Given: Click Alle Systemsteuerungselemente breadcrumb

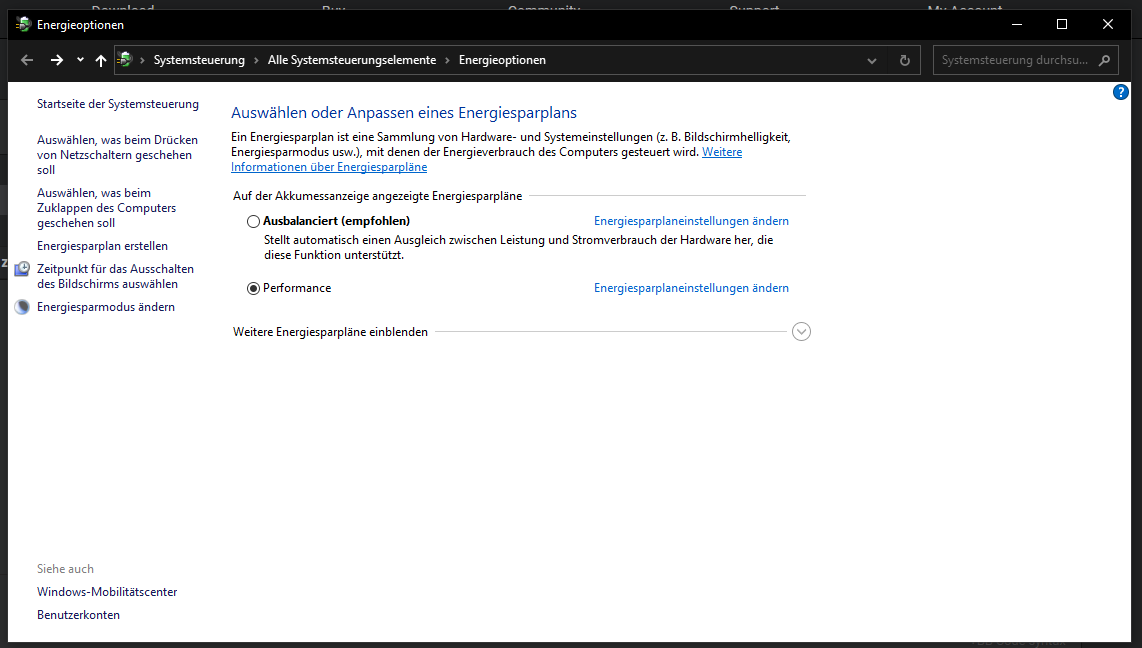Looking at the screenshot, I should pos(351,60).
